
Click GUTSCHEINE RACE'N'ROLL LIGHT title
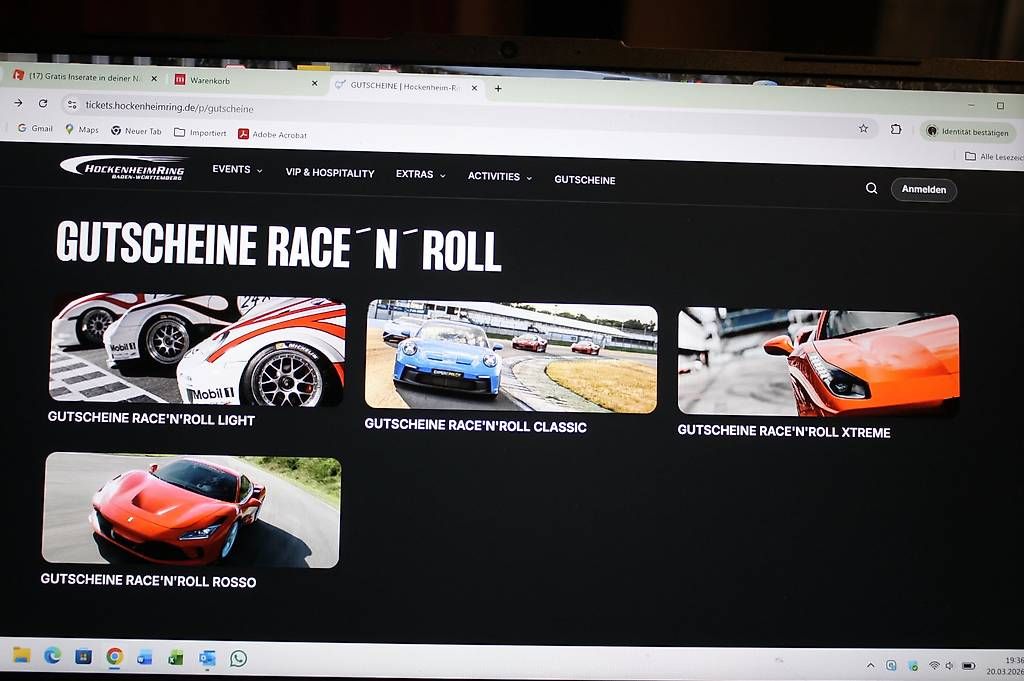pos(151,419)
